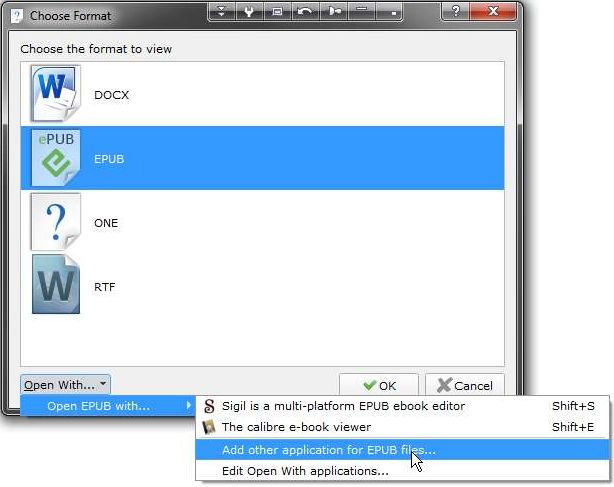Click the wrench icon in title bar toolbar

coord(249,12)
